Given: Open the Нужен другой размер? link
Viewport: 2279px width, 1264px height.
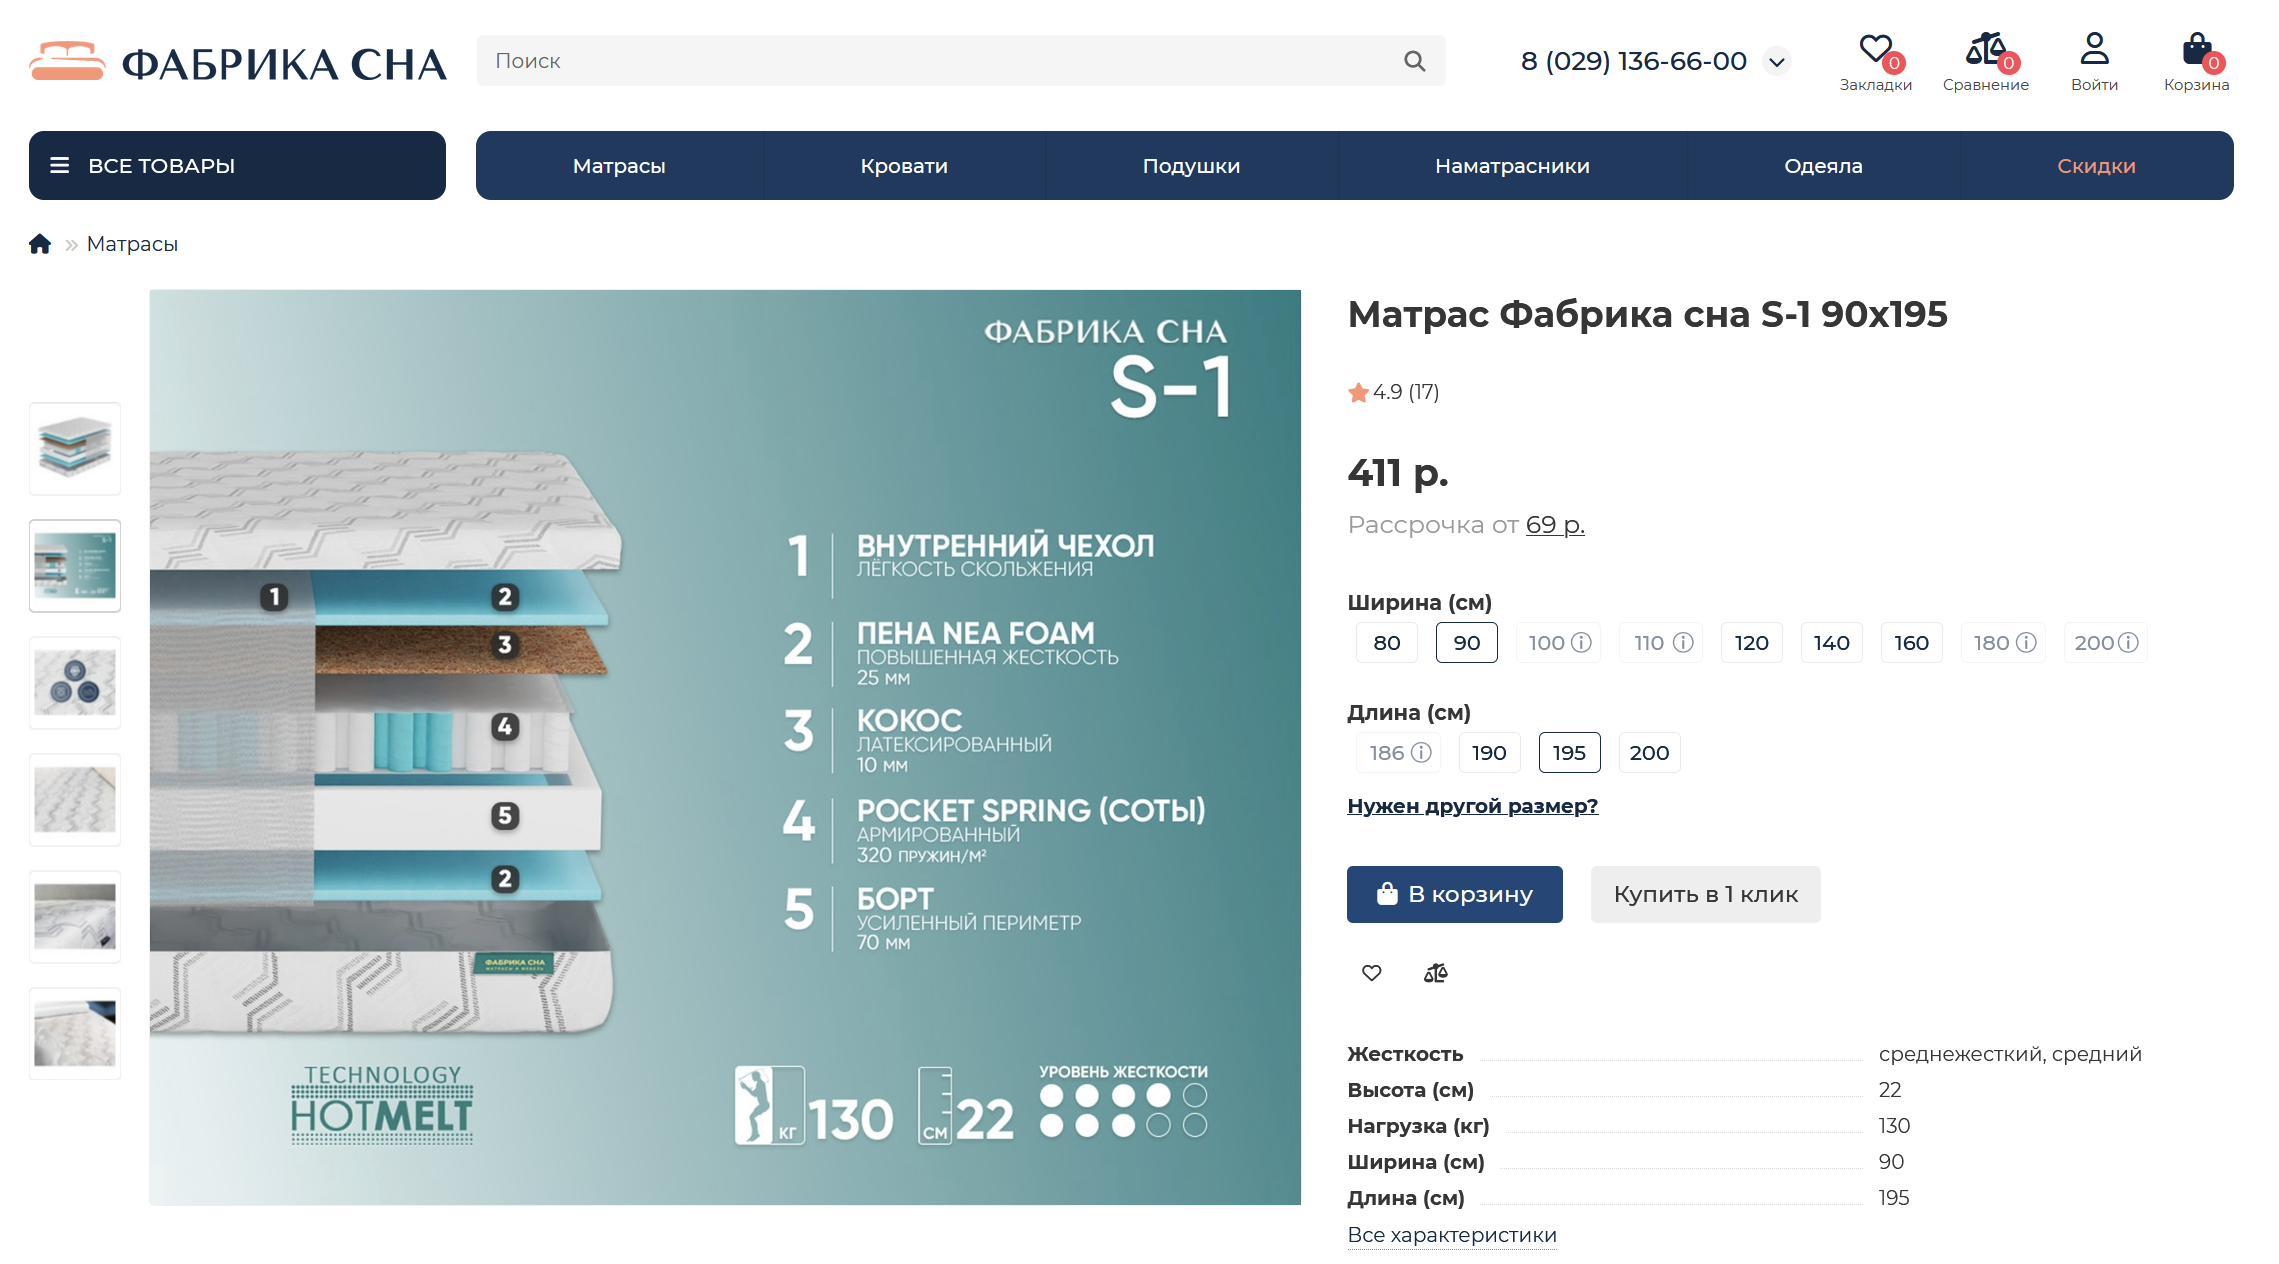Looking at the screenshot, I should coord(1473,806).
